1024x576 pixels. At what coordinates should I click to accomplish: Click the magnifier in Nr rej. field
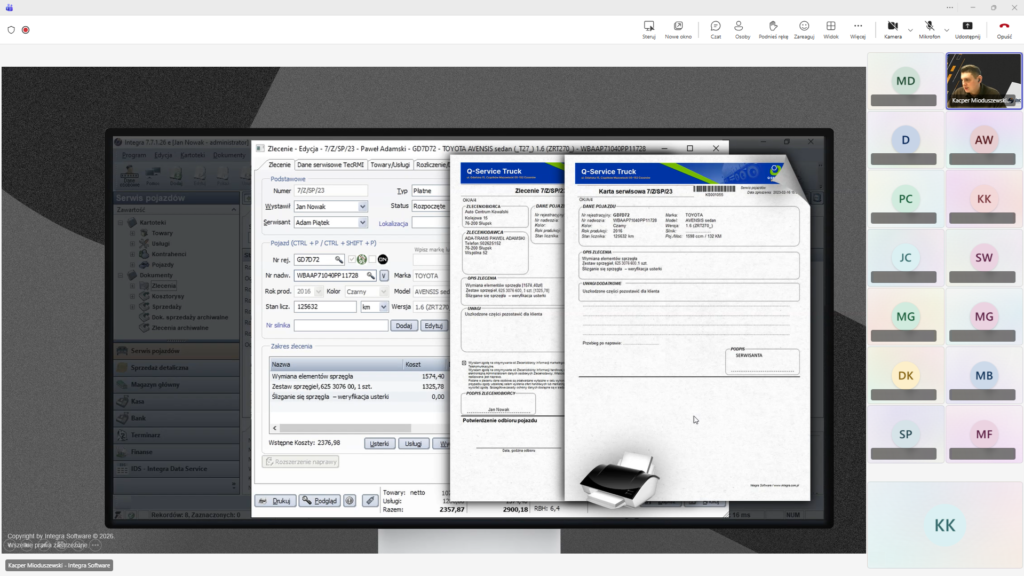[341, 259]
